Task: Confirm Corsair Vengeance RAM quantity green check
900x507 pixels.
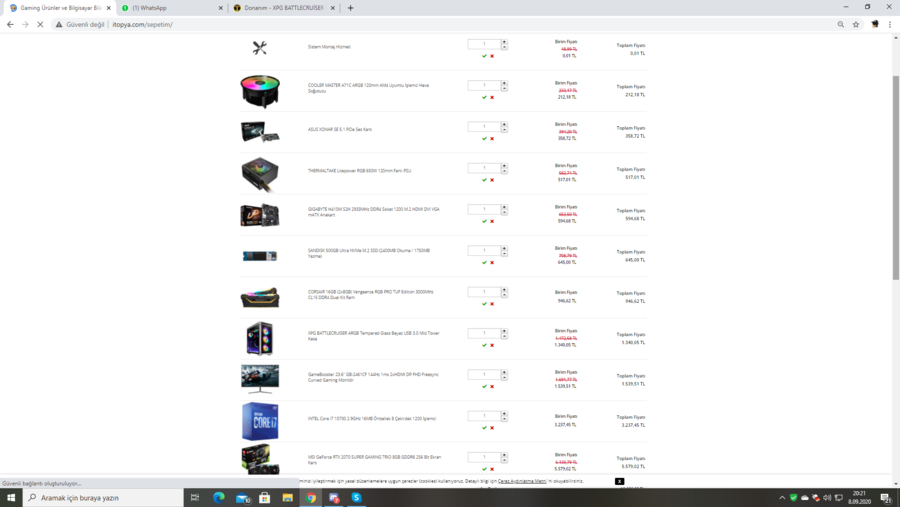Action: [x=484, y=304]
